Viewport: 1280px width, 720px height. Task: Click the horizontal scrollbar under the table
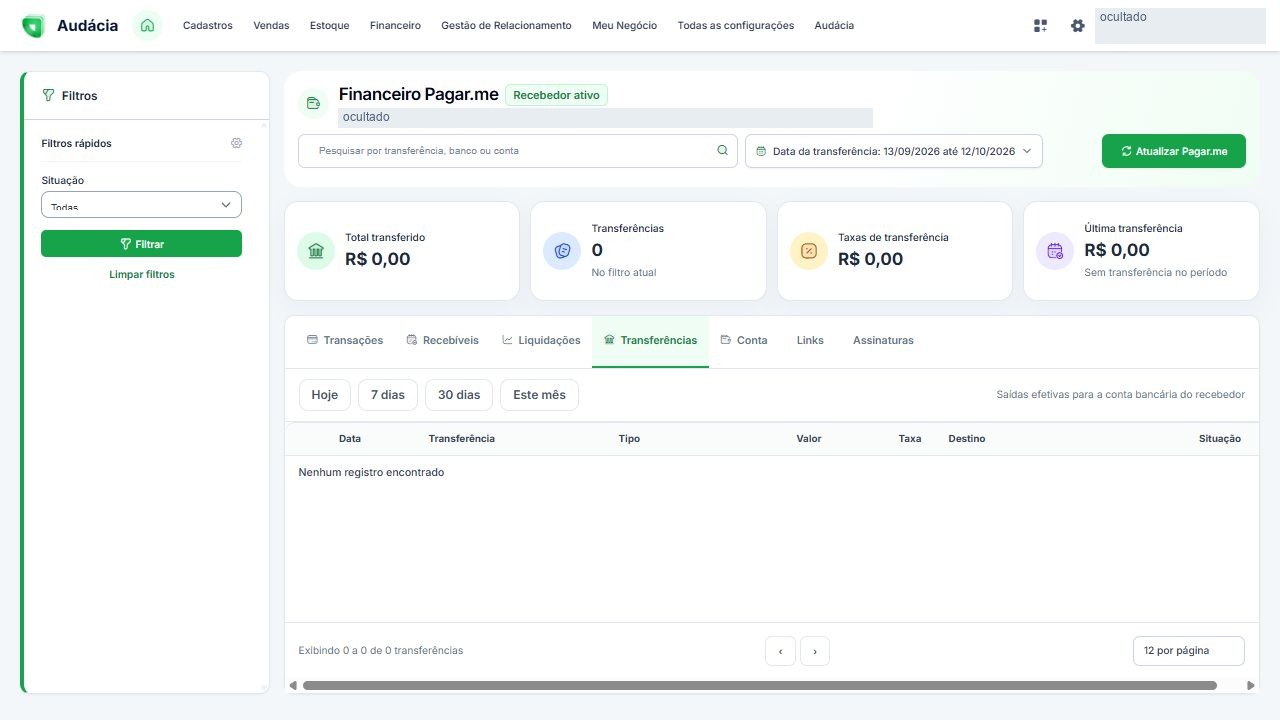[760, 686]
